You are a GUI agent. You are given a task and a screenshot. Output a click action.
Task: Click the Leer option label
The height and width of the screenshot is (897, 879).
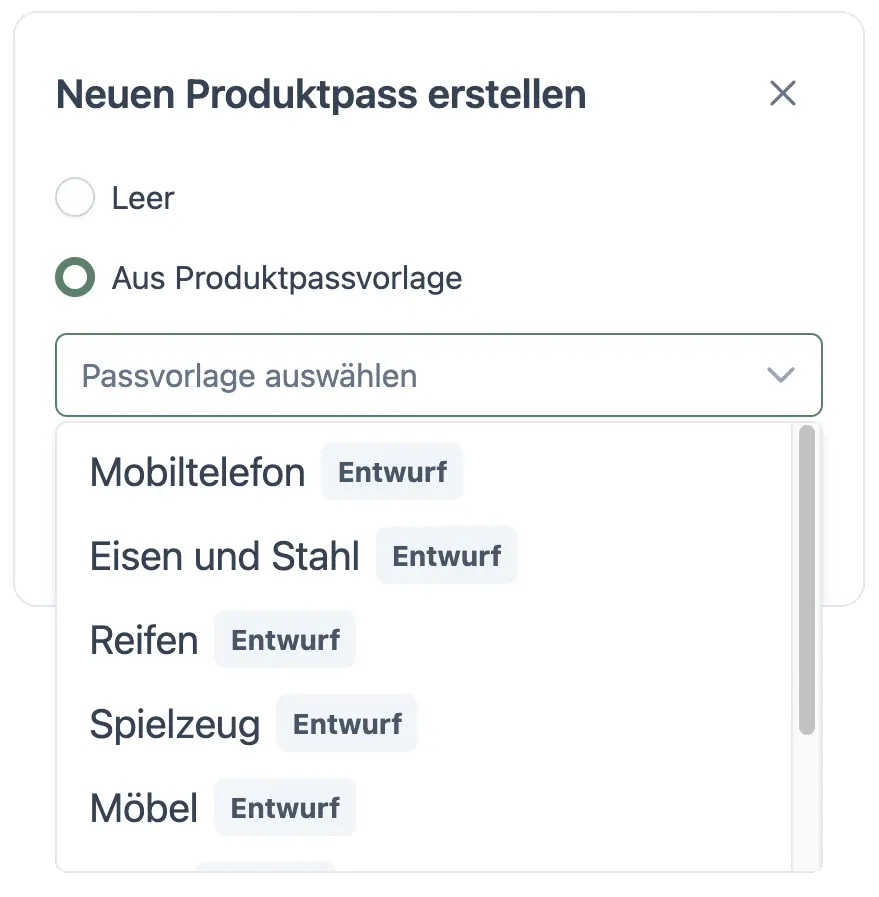143,198
